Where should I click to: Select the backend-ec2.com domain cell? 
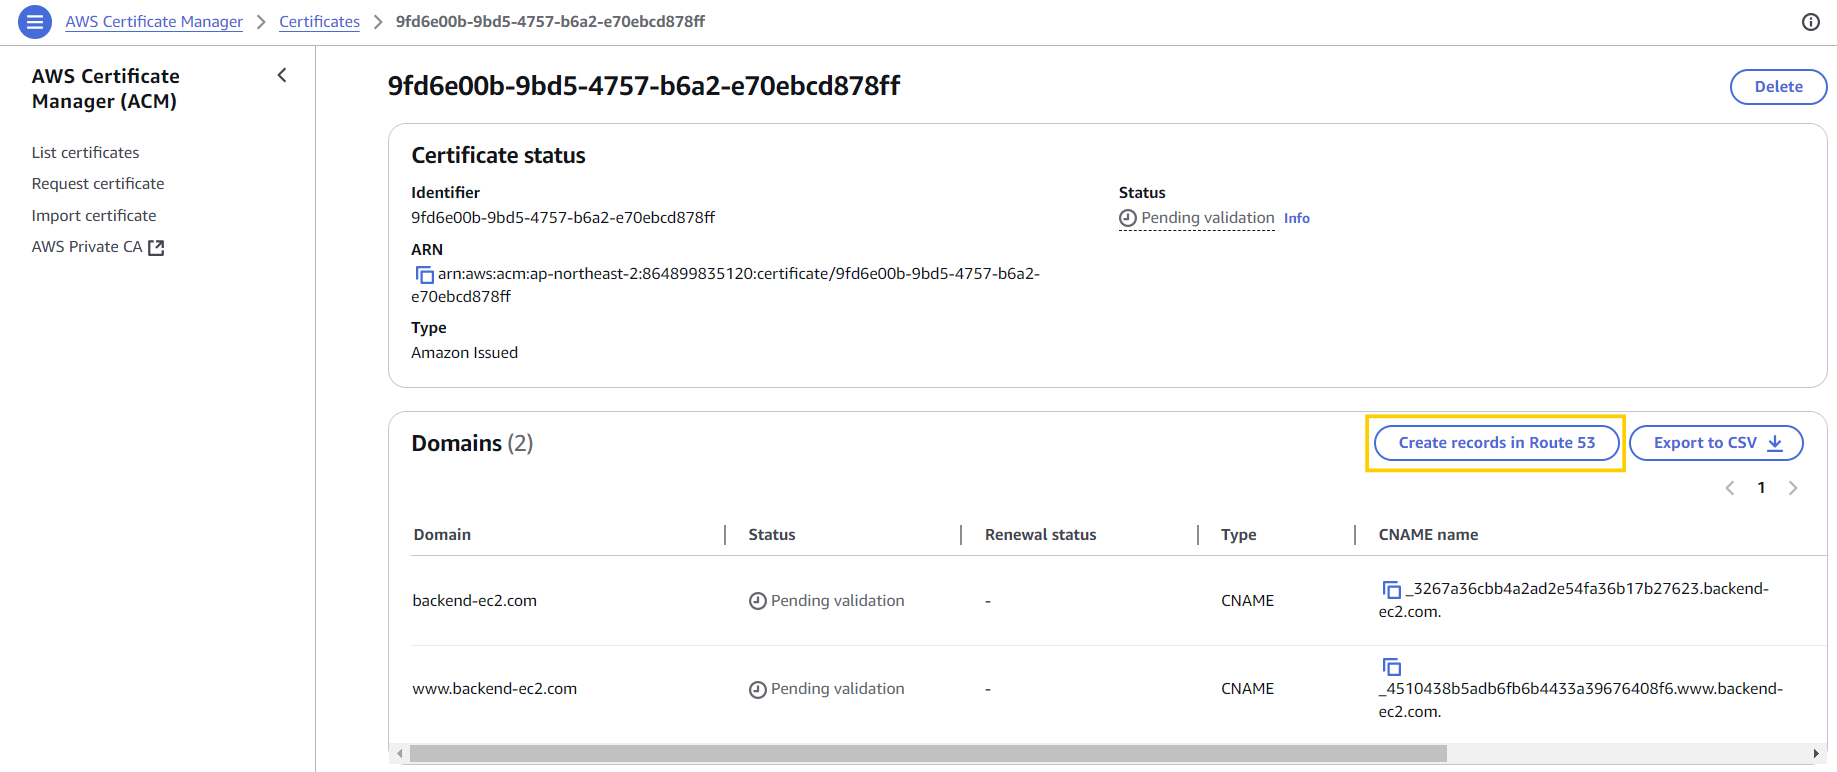pos(475,601)
